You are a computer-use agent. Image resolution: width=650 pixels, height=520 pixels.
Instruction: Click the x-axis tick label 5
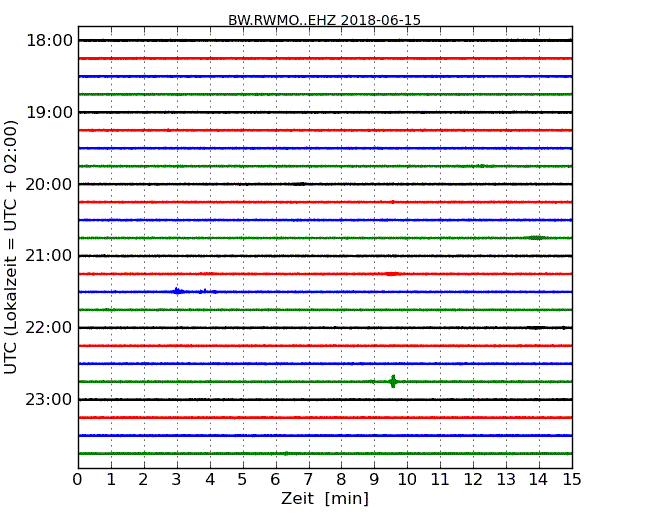243,480
